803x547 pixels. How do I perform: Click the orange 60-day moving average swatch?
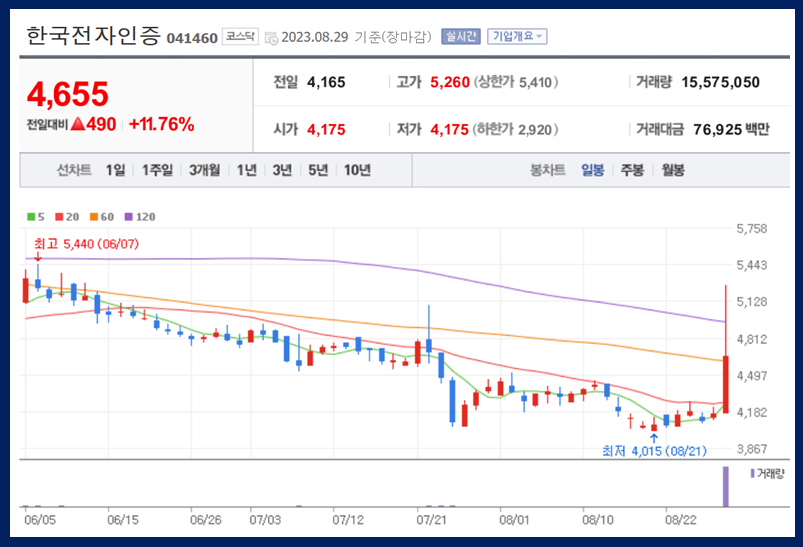click(x=94, y=217)
